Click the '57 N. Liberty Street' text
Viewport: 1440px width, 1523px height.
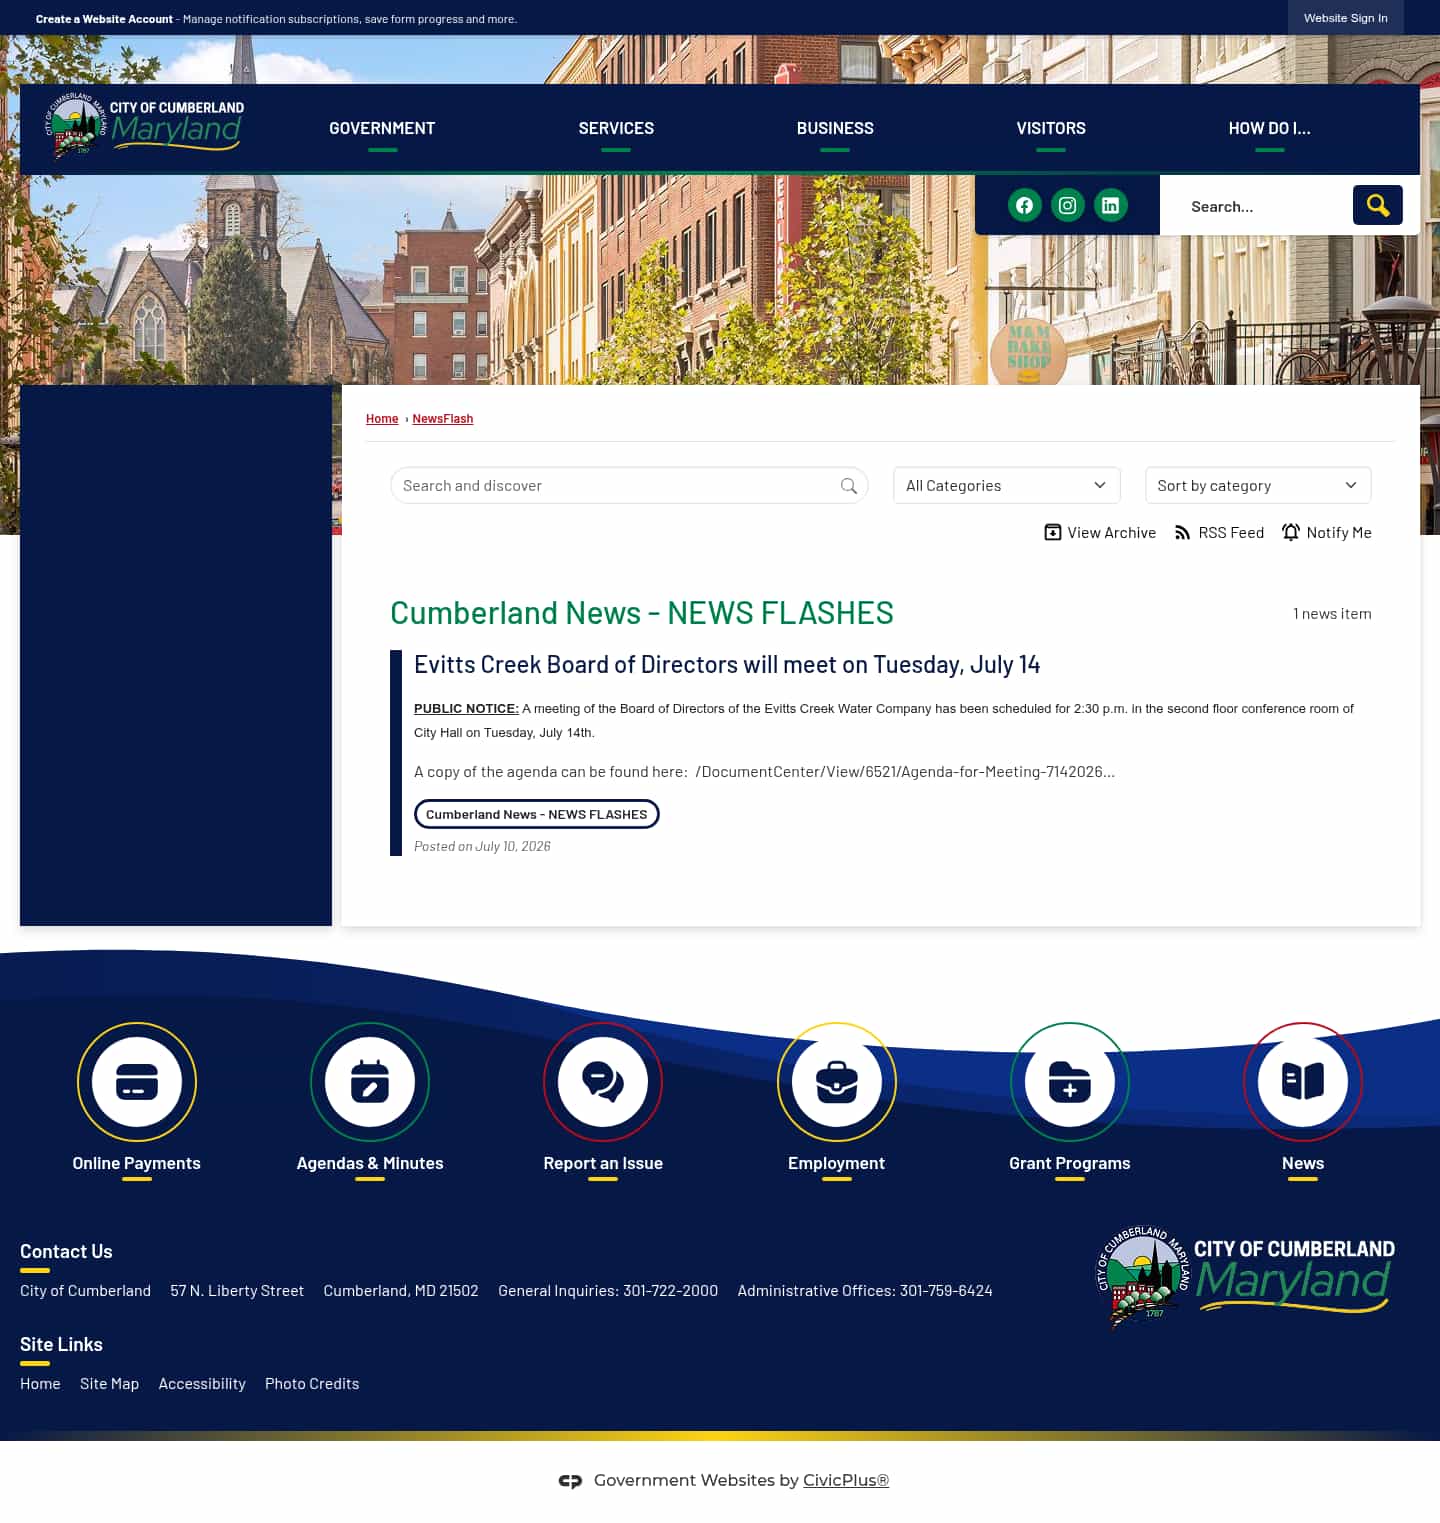[x=237, y=1291]
